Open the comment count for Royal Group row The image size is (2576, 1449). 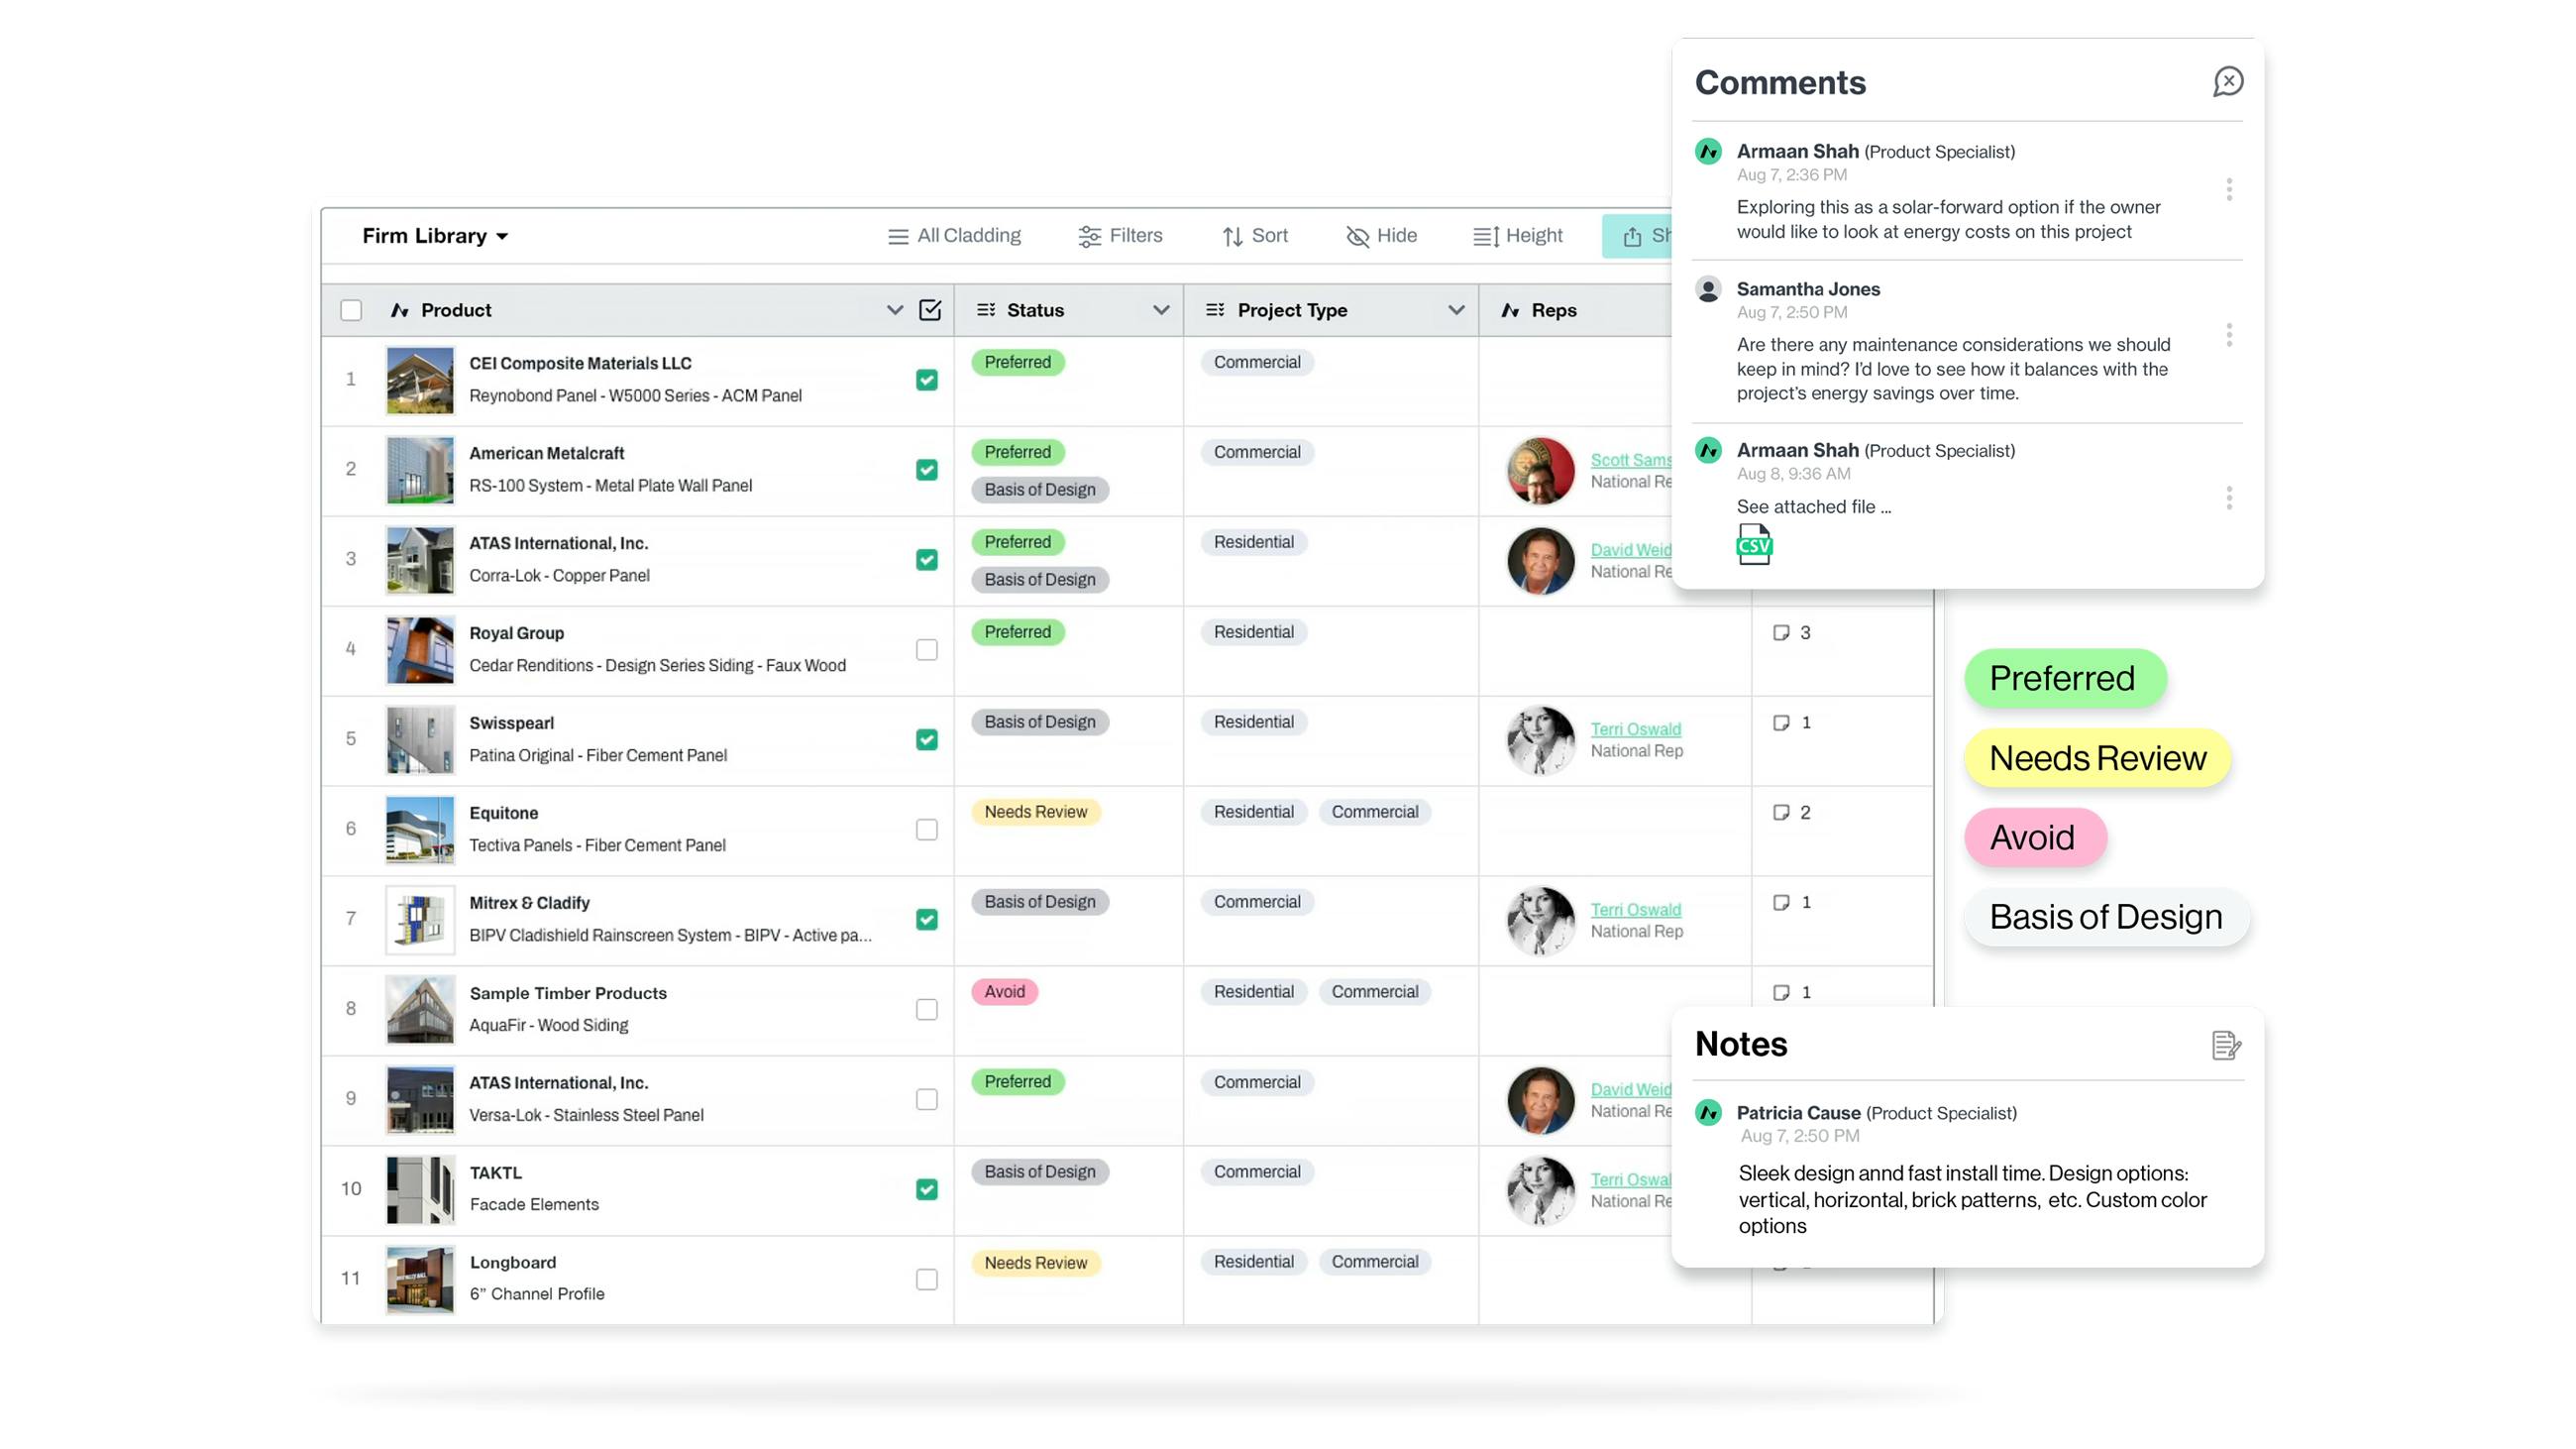pos(1791,633)
